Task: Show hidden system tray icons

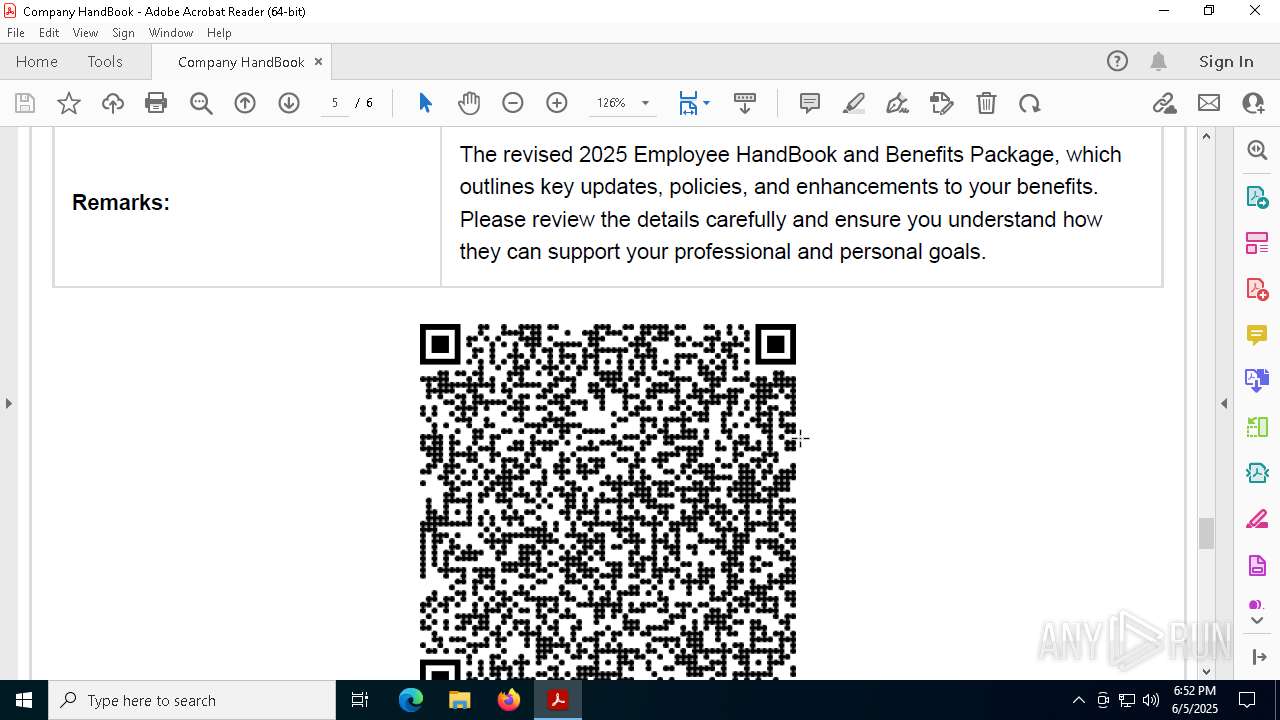Action: [1078, 700]
